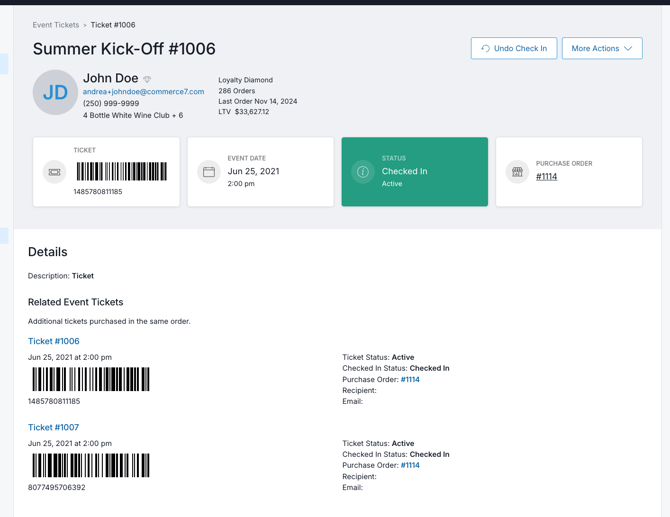Click the Ticket #1006 breadcrumb item
Screen dimensions: 670x517
pos(113,25)
